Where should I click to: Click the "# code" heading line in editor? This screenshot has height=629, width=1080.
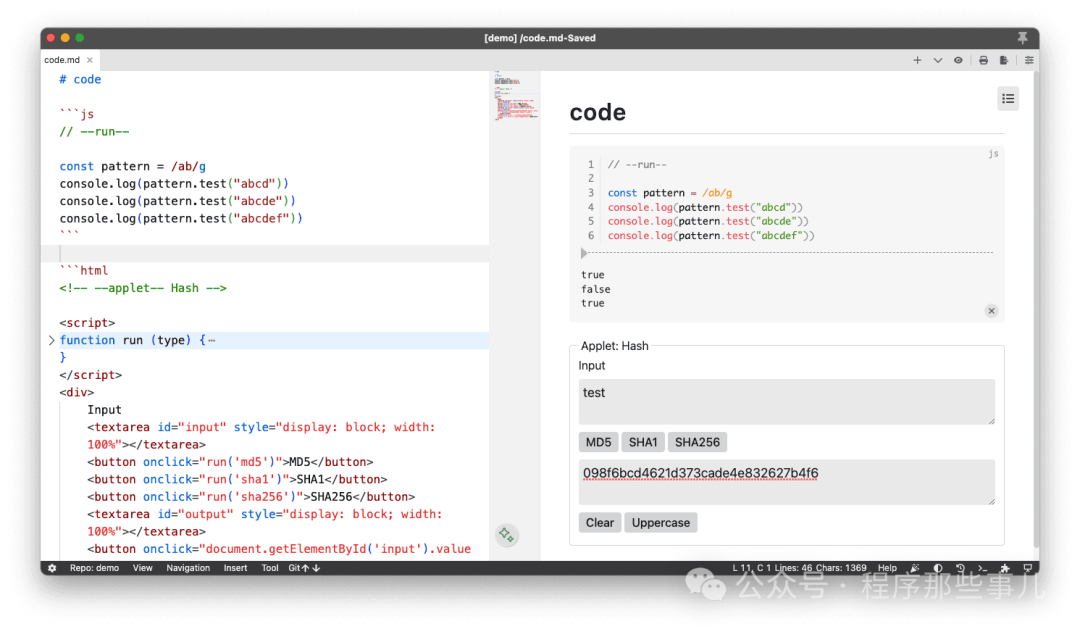[80, 79]
